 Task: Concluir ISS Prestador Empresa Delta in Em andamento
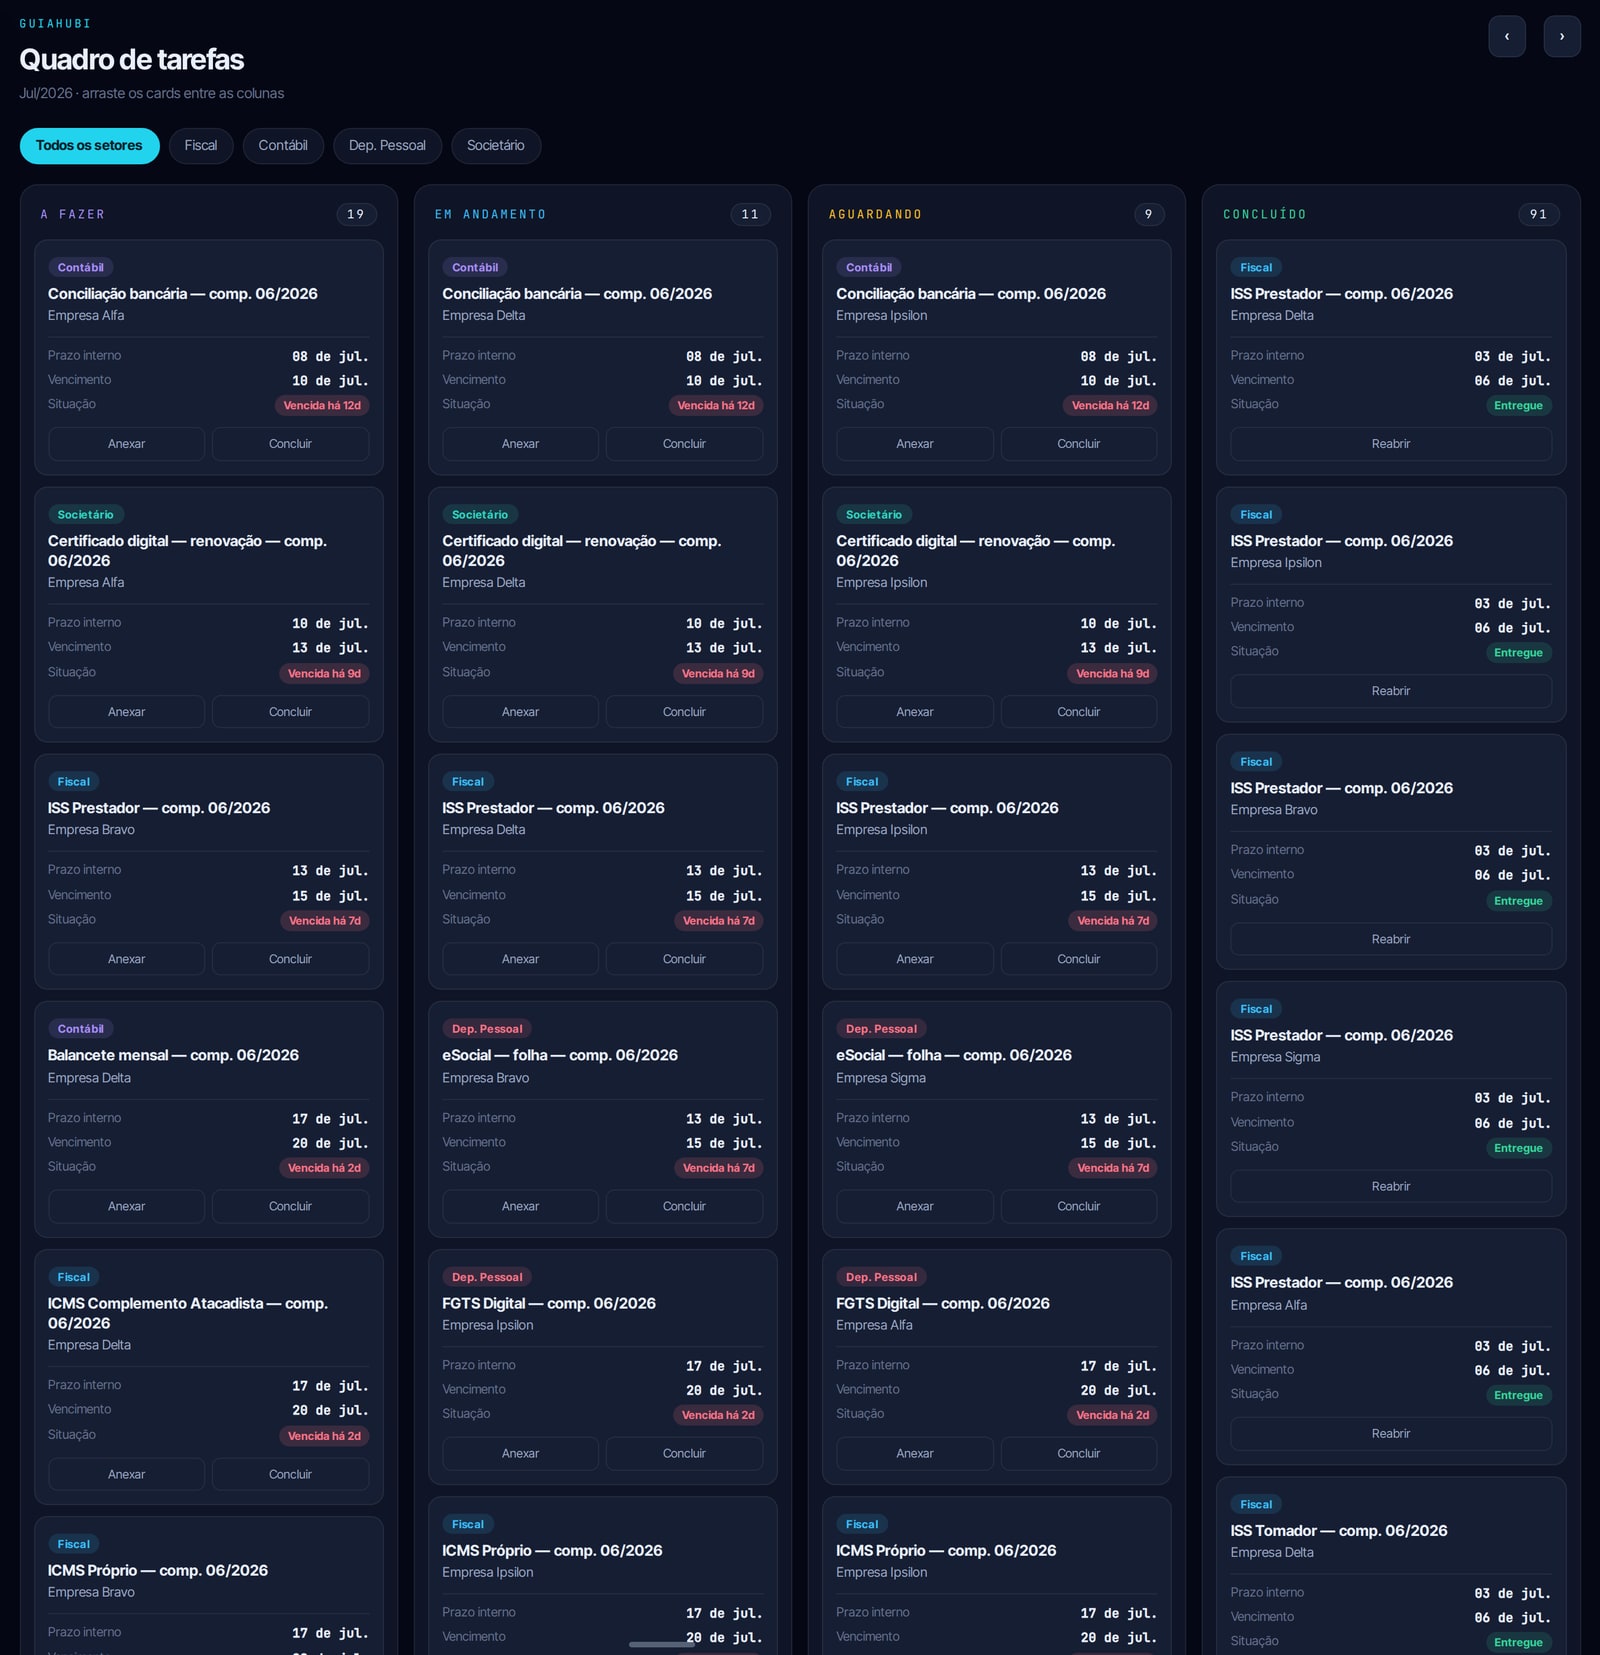coord(684,959)
